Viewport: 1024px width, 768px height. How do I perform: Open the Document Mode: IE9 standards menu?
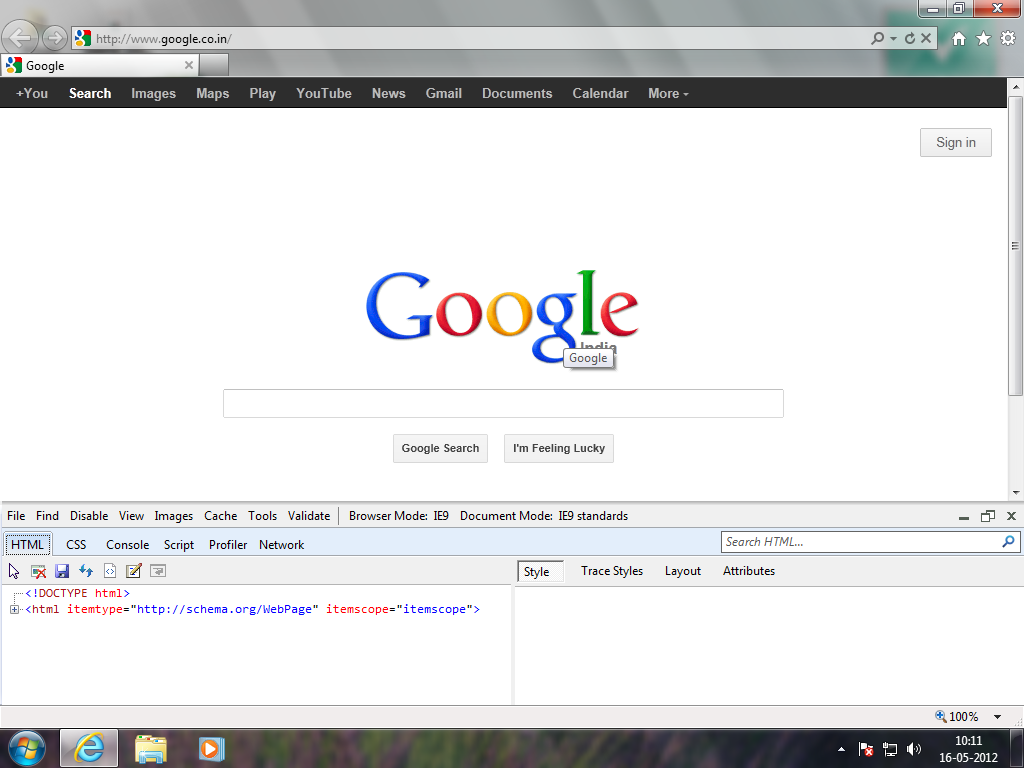click(x=544, y=516)
